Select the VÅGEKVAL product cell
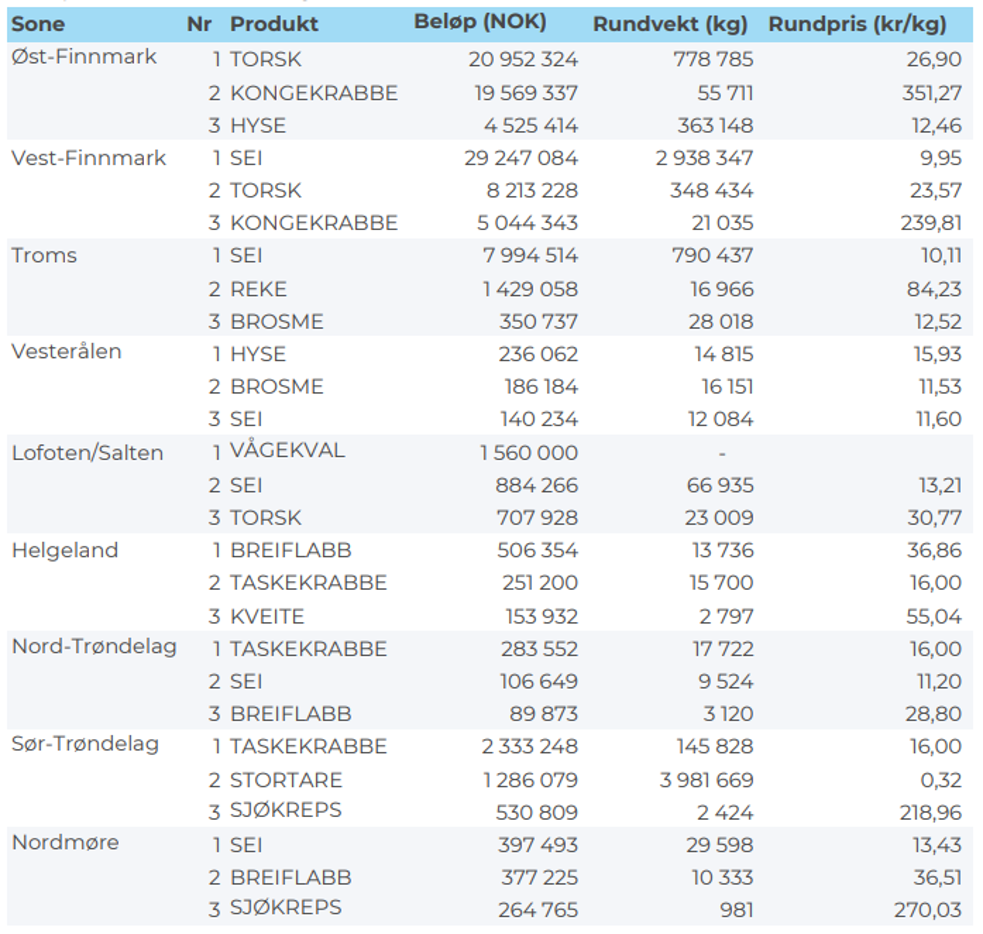Viewport: 983px width, 934px height. tap(287, 451)
